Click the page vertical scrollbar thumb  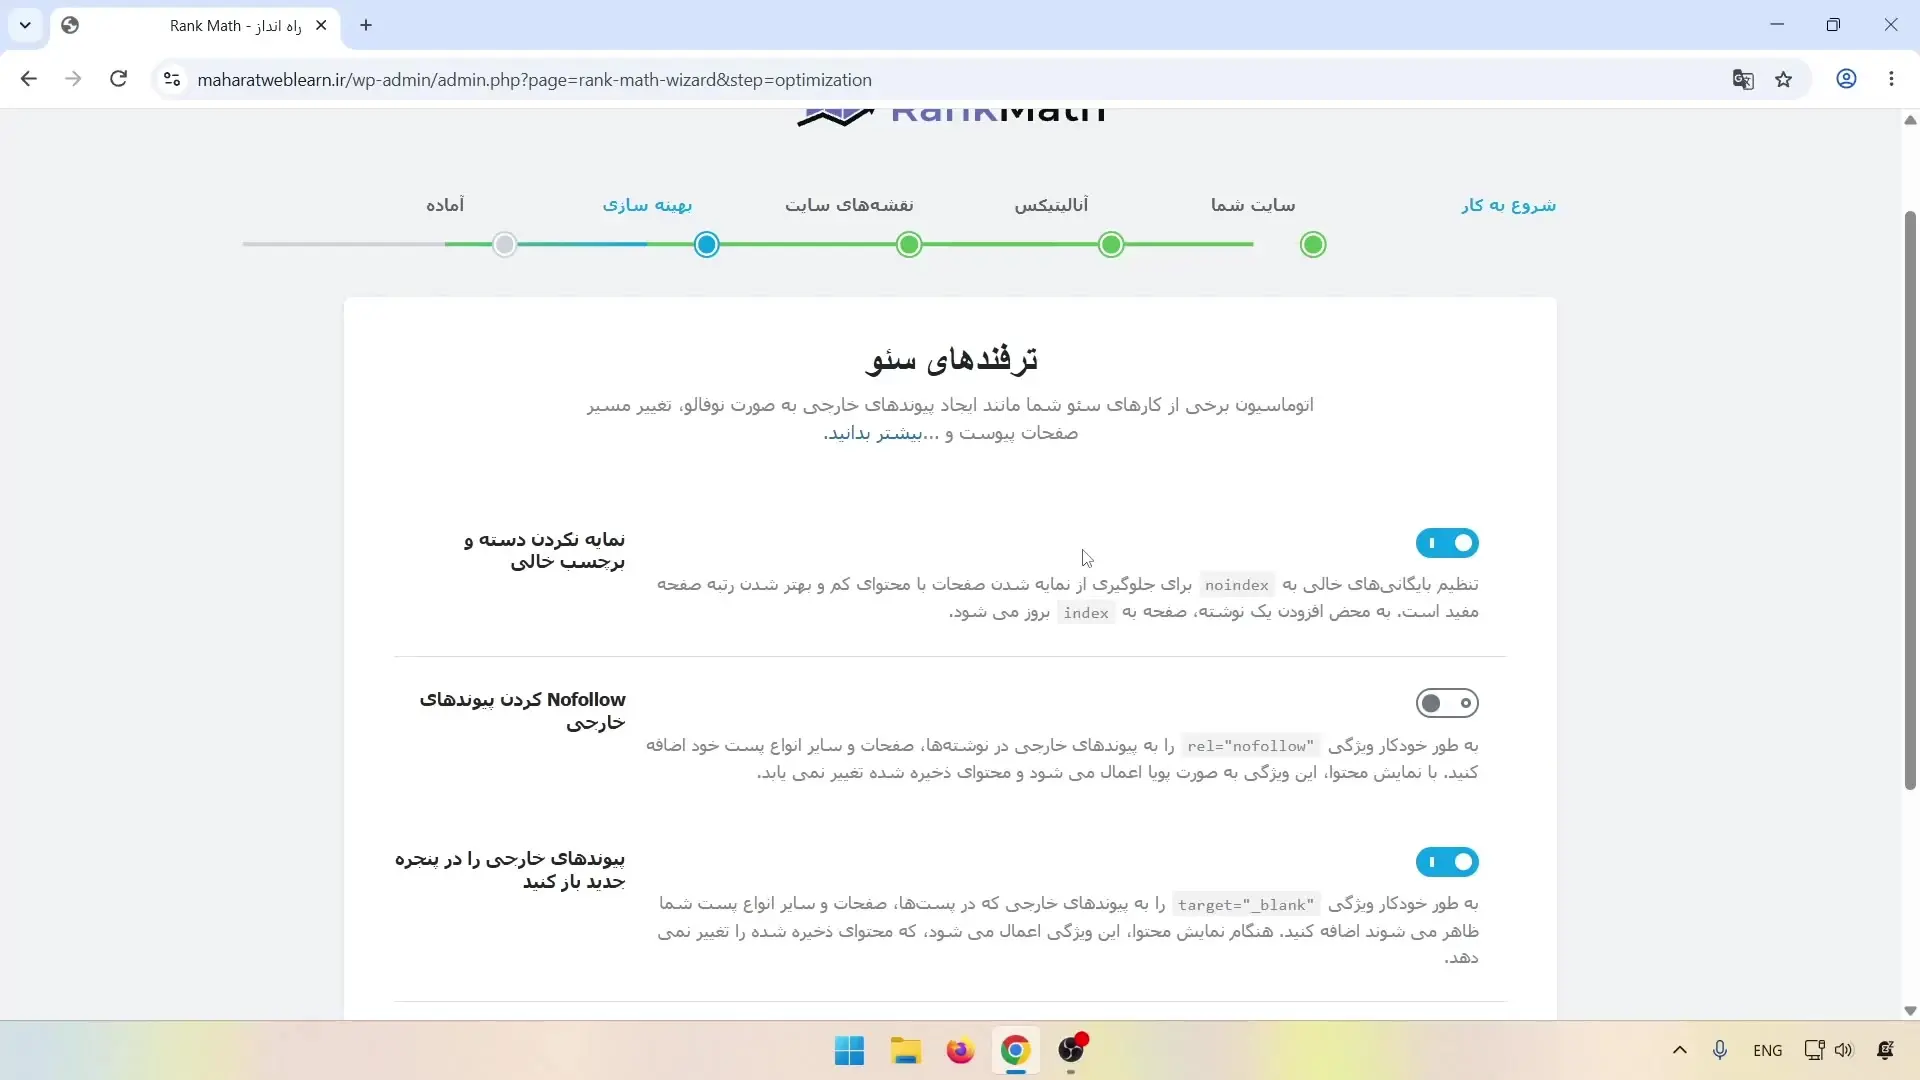click(x=1910, y=500)
